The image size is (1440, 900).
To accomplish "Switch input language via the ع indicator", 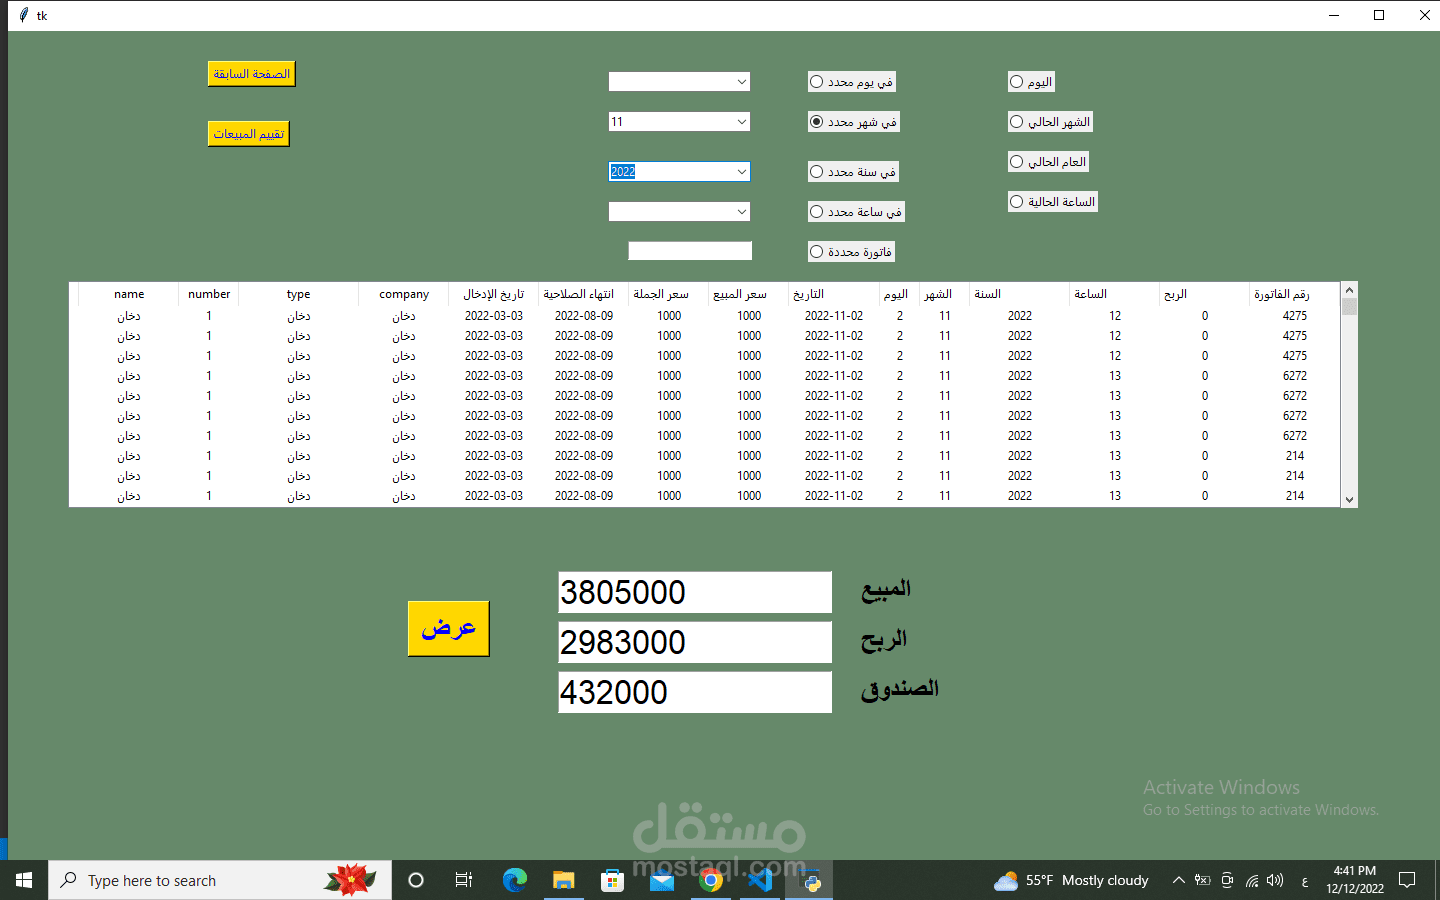I will (x=1304, y=880).
